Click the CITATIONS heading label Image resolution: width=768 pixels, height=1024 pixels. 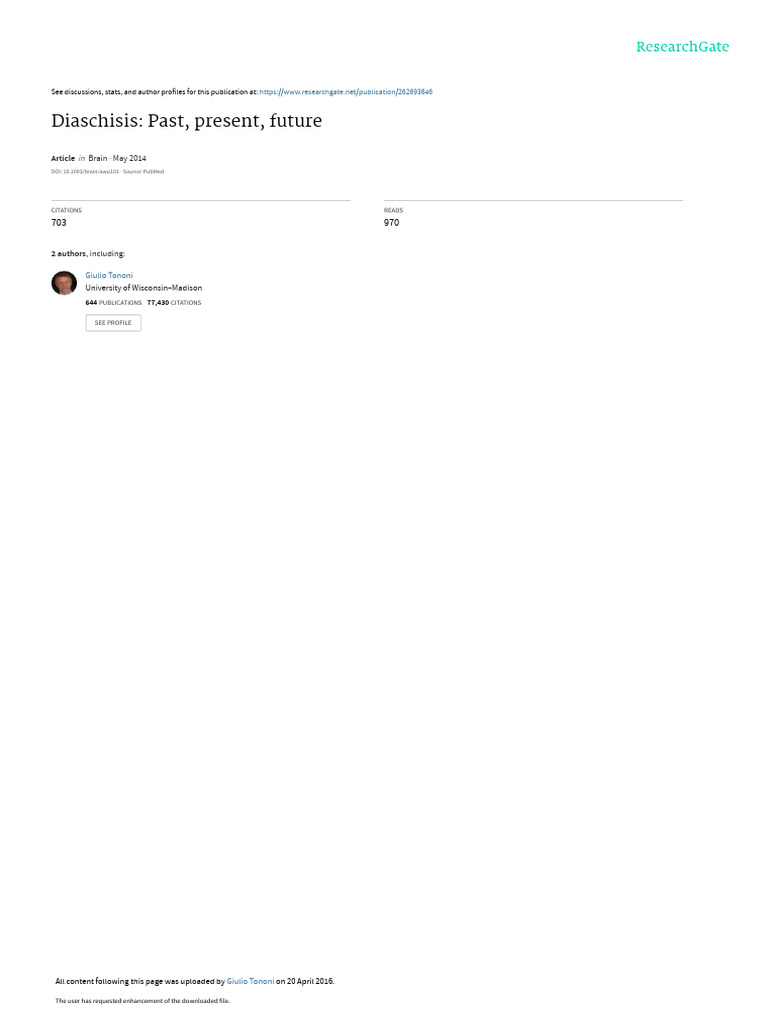[x=67, y=210]
